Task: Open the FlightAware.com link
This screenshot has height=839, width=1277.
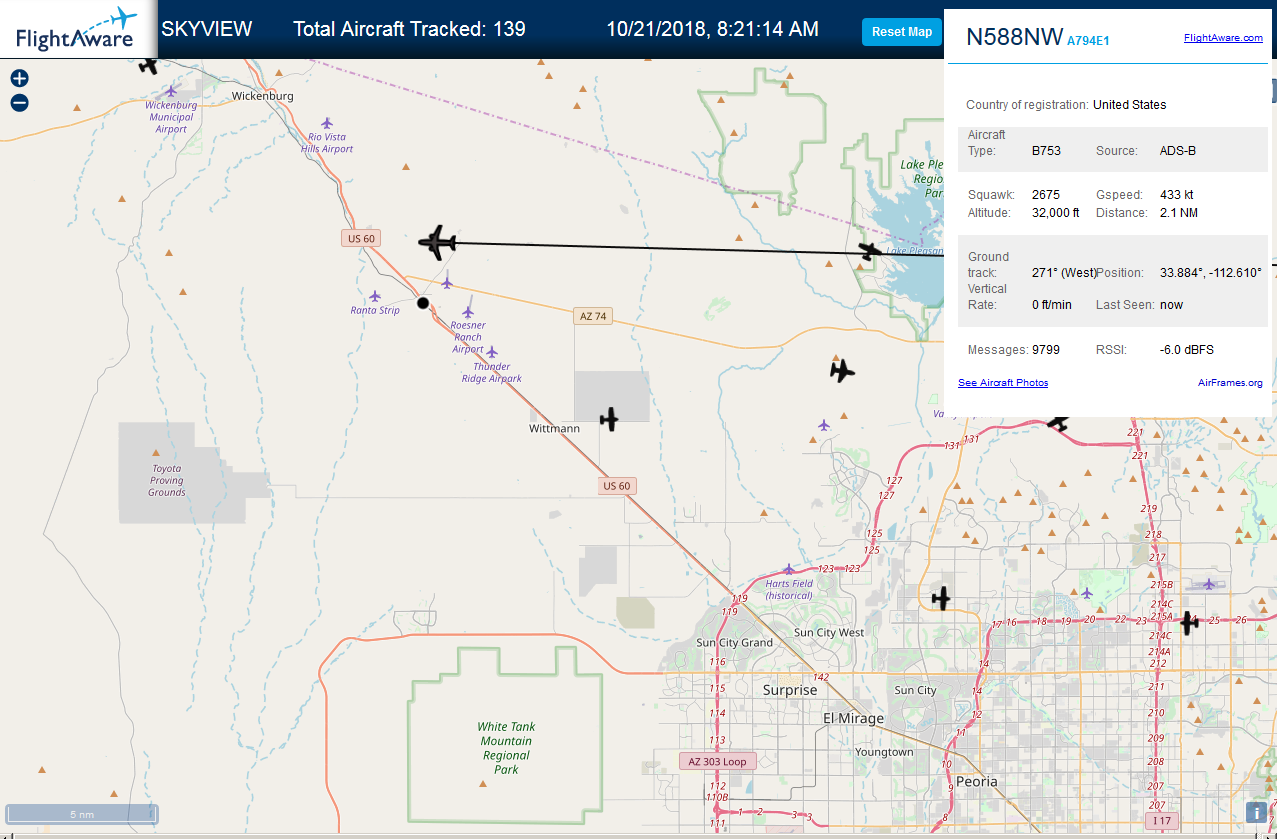Action: (x=1223, y=38)
